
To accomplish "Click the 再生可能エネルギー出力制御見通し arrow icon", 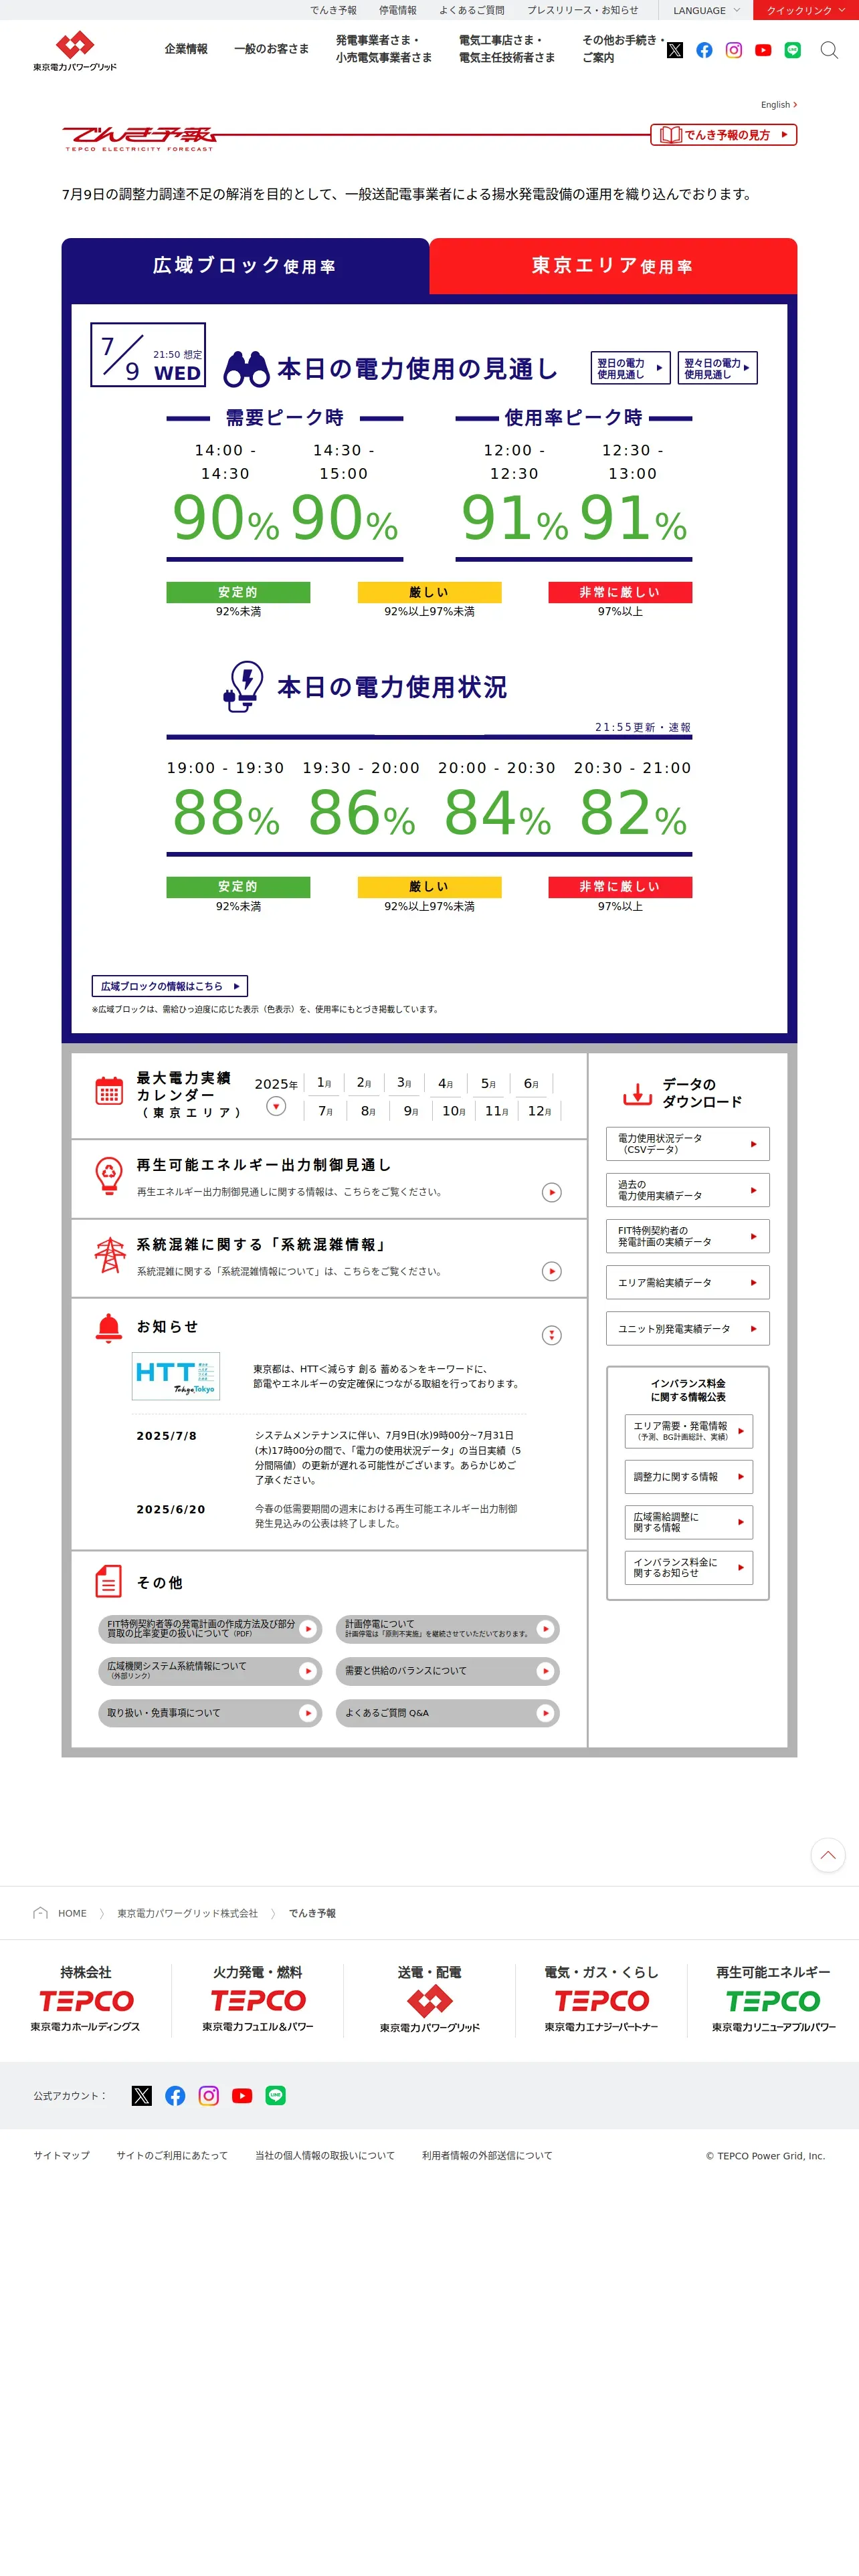I will [x=551, y=1192].
